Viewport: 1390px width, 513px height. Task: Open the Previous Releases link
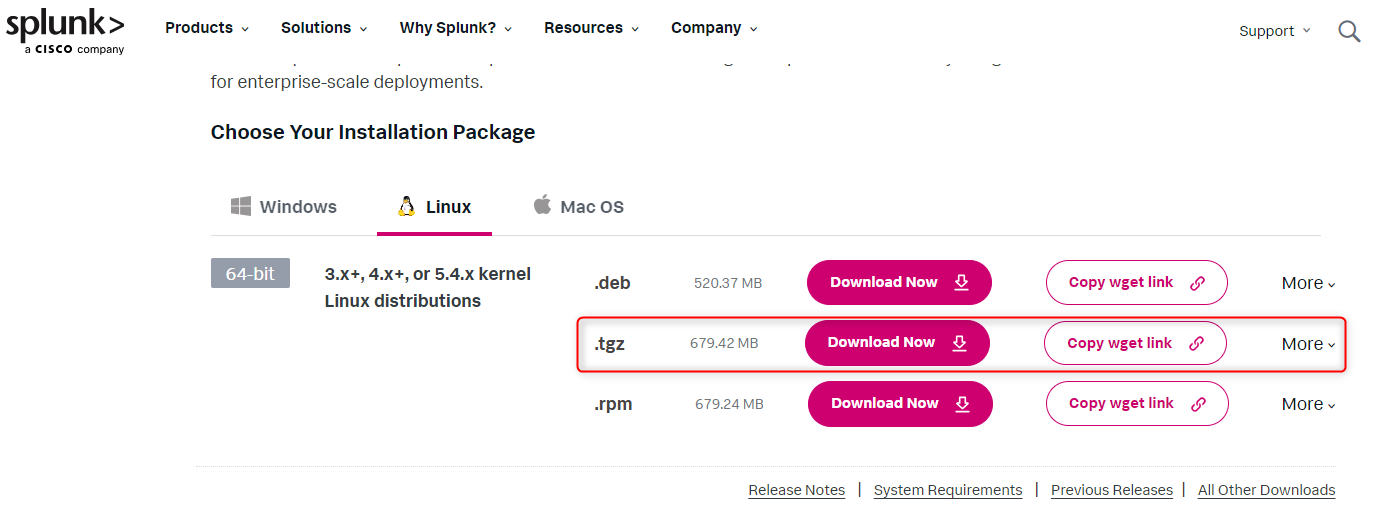point(1111,490)
